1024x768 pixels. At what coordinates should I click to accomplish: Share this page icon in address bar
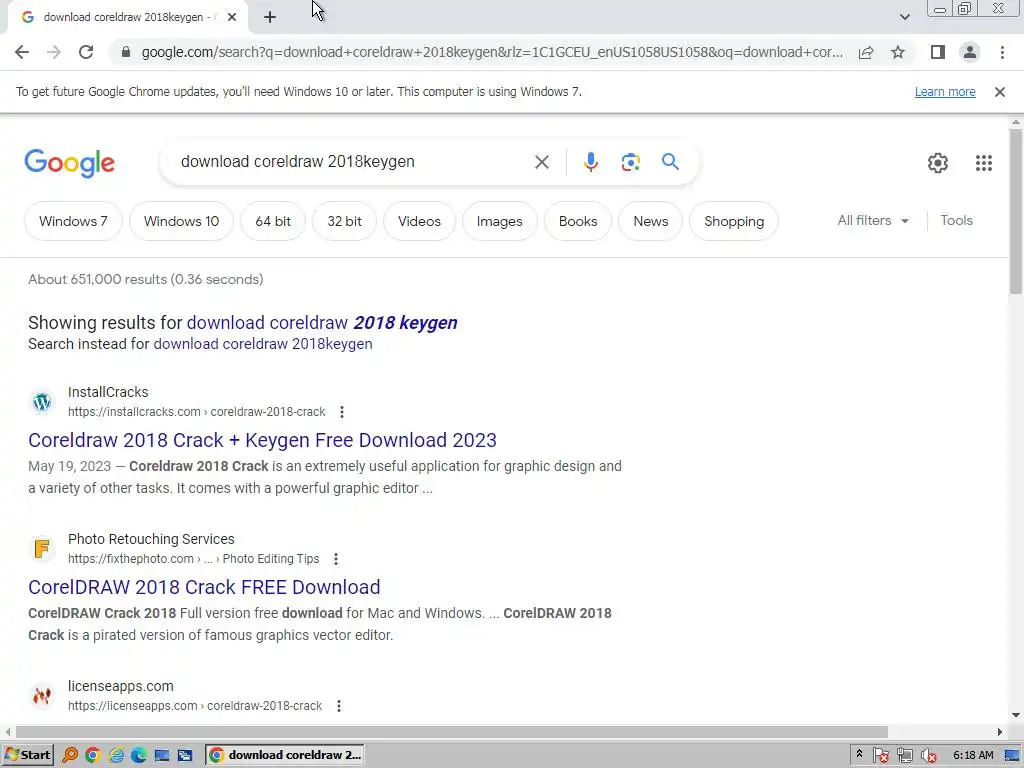click(866, 52)
